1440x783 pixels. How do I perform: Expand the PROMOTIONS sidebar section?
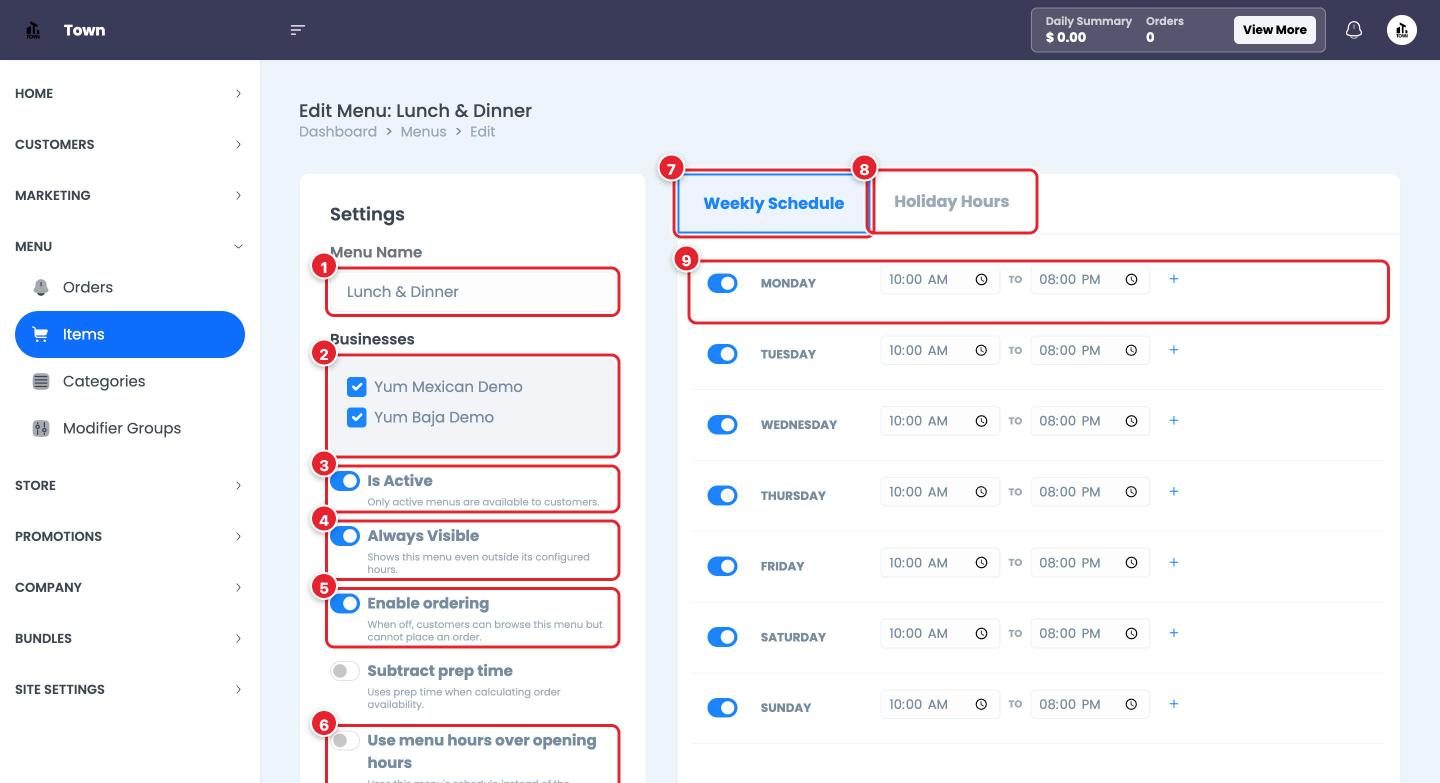point(130,536)
